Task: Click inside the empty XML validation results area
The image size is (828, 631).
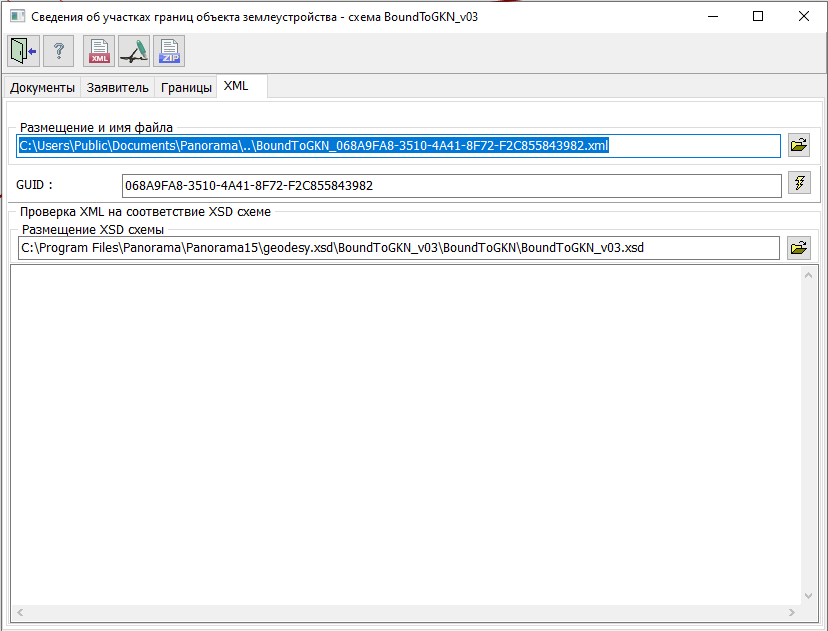Action: click(x=400, y=430)
